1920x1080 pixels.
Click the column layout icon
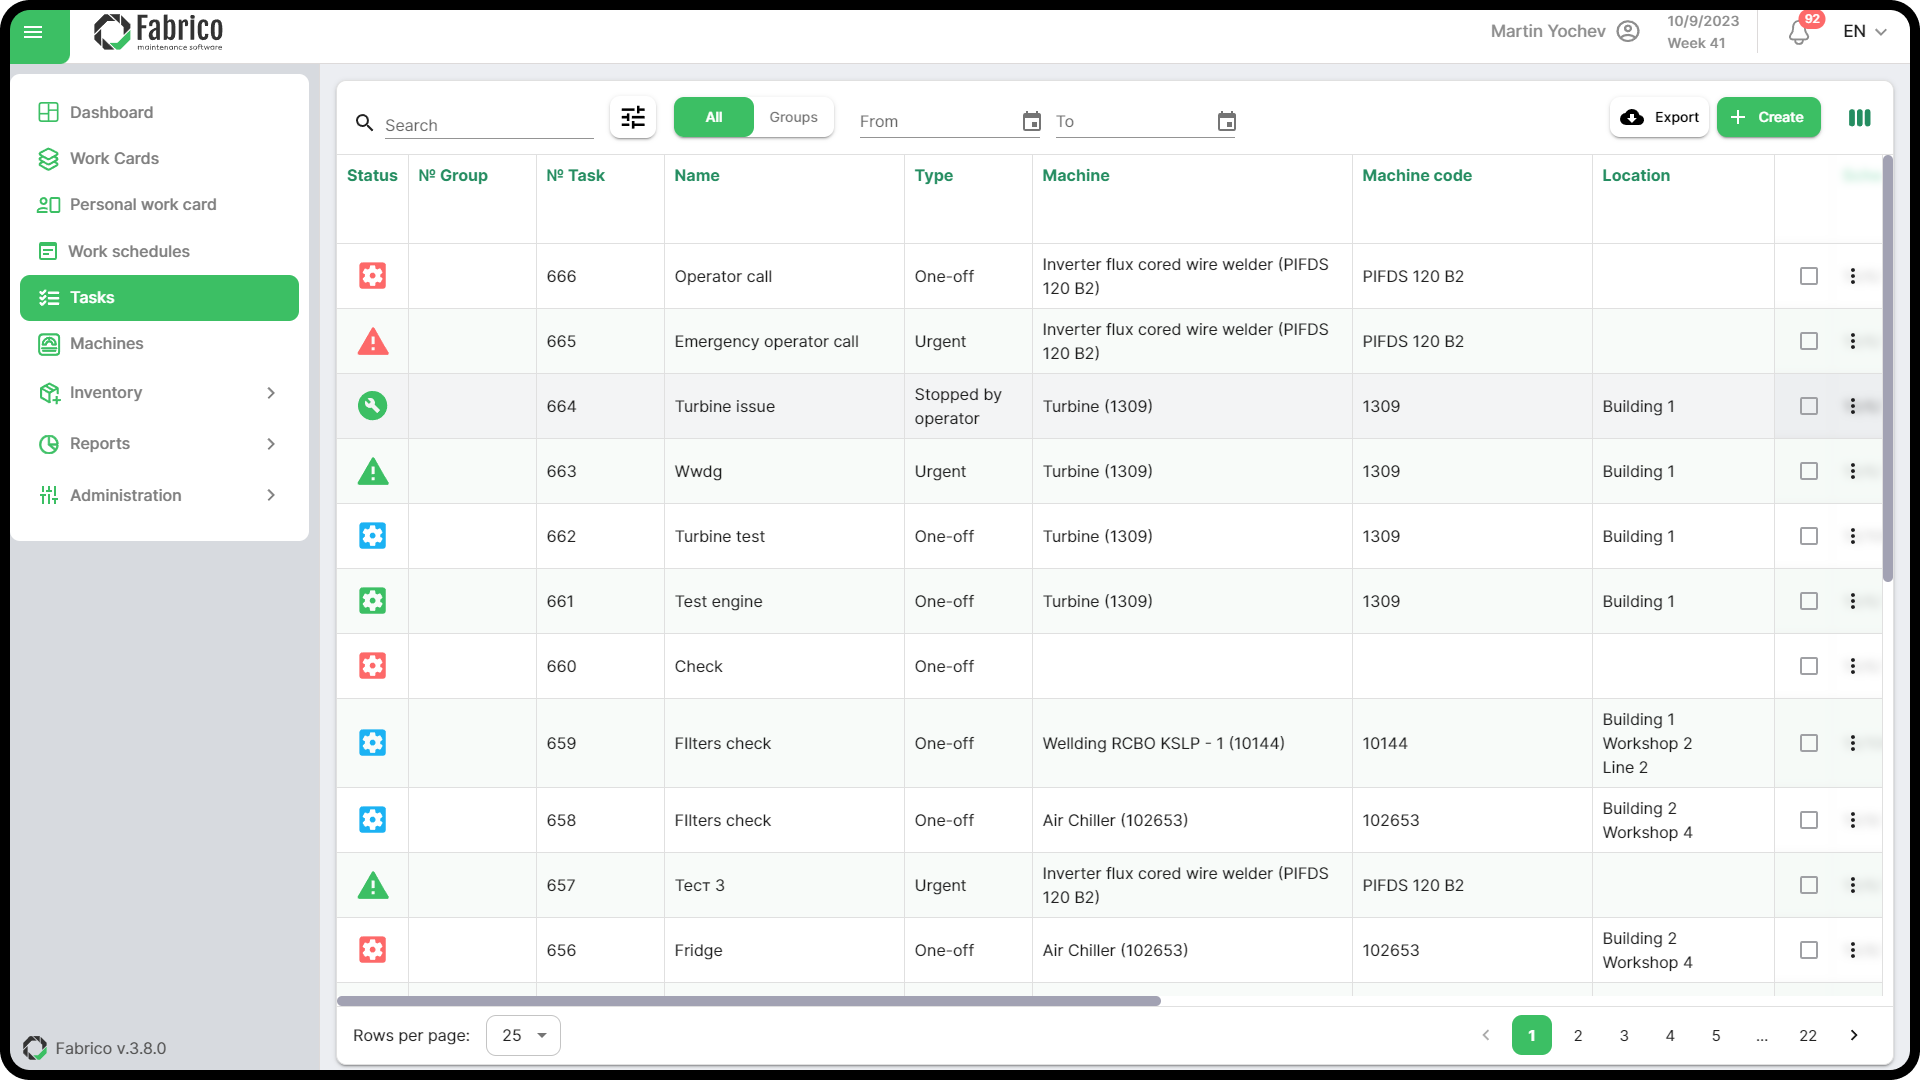point(1859,118)
